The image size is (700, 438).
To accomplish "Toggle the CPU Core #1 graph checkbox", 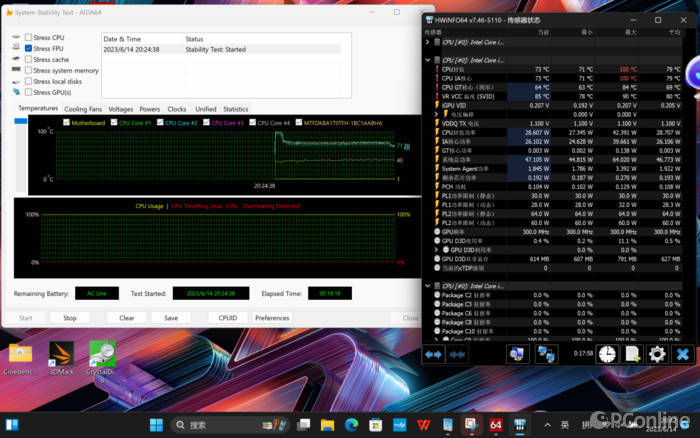I will click(114, 122).
